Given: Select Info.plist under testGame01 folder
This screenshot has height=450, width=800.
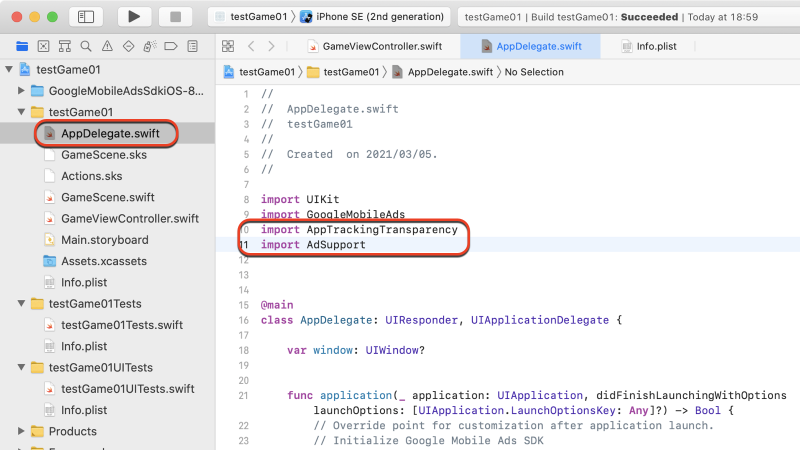Looking at the screenshot, I should (84, 282).
